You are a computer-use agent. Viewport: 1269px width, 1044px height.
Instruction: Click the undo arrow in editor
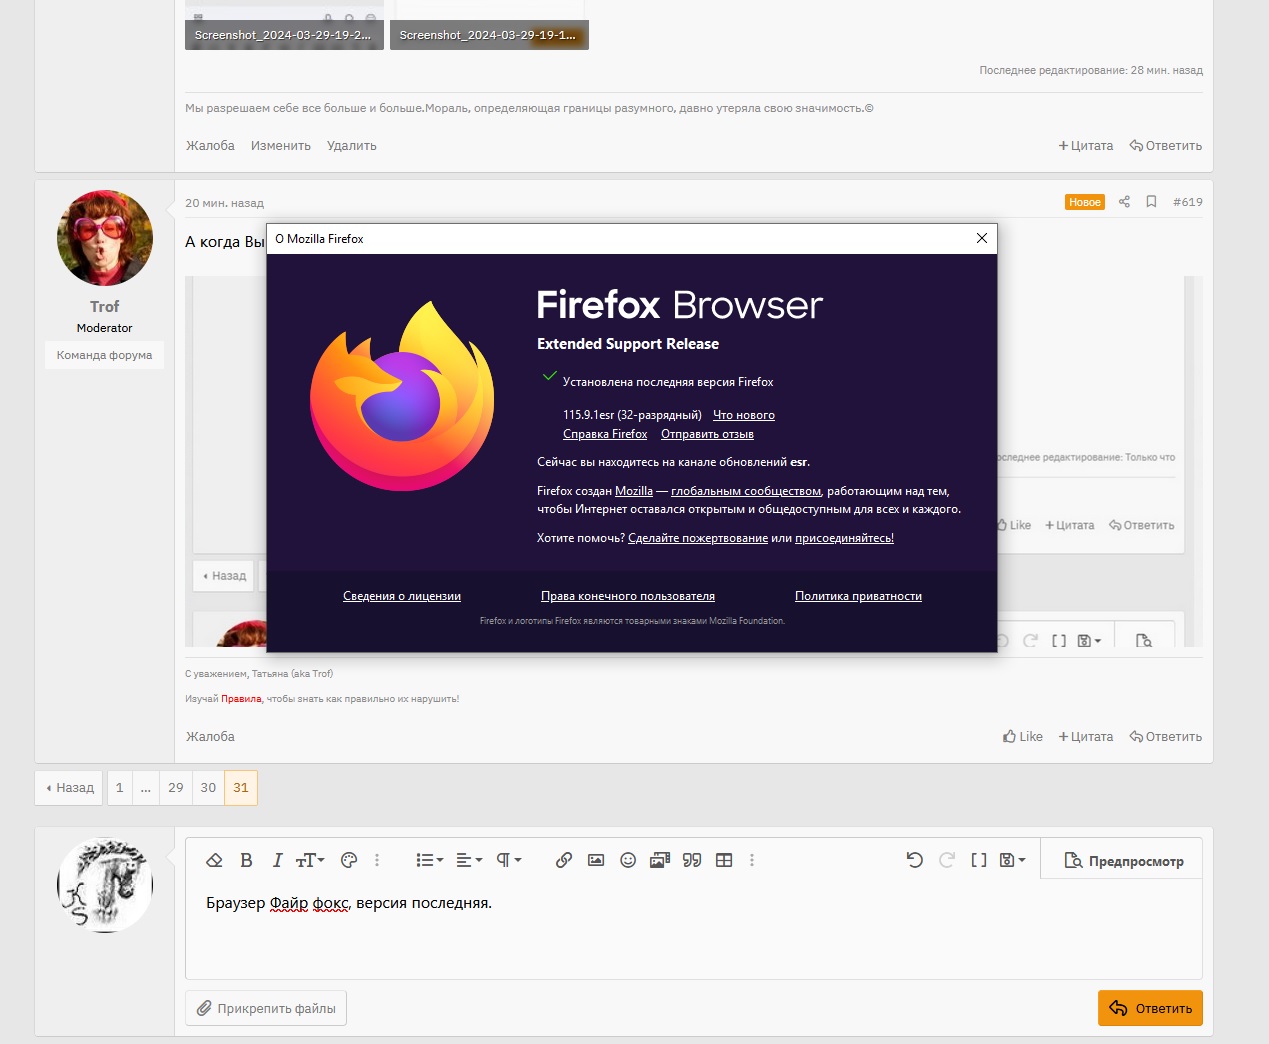pos(914,860)
